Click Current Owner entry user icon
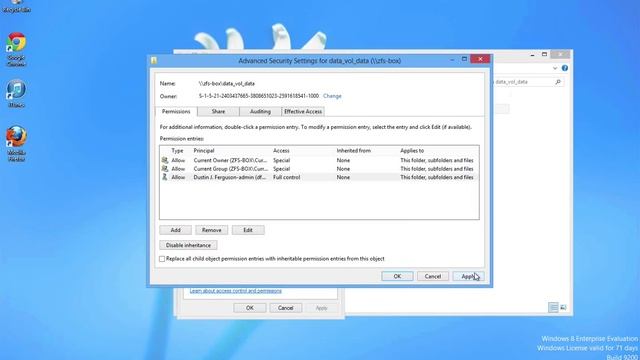 point(164,160)
